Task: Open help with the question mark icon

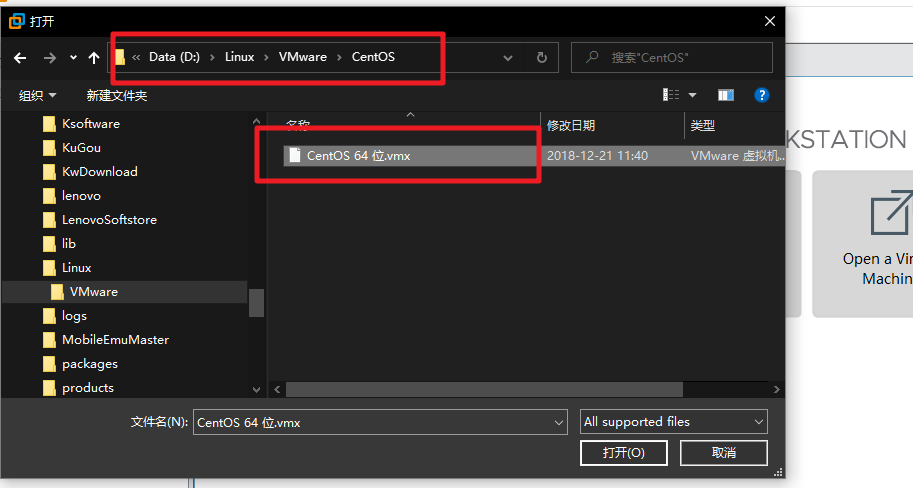Action: pyautogui.click(x=762, y=95)
